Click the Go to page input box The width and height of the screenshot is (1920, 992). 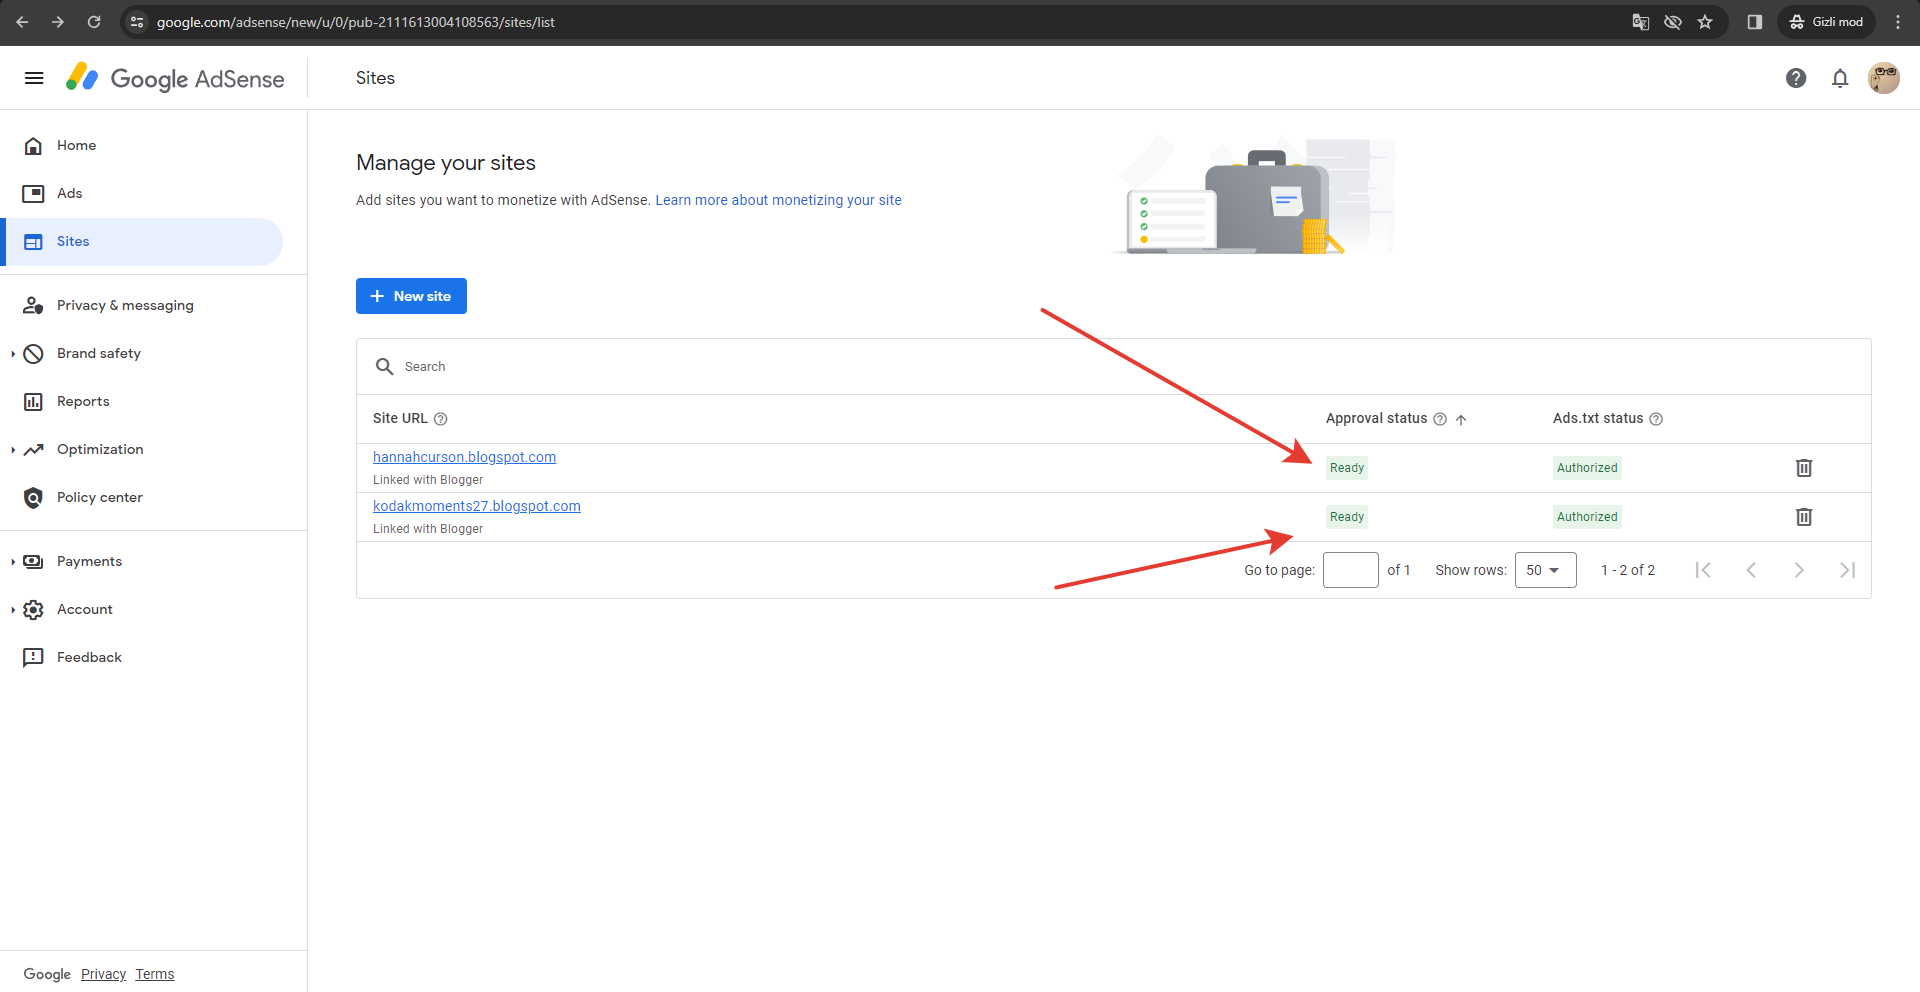pyautogui.click(x=1351, y=570)
